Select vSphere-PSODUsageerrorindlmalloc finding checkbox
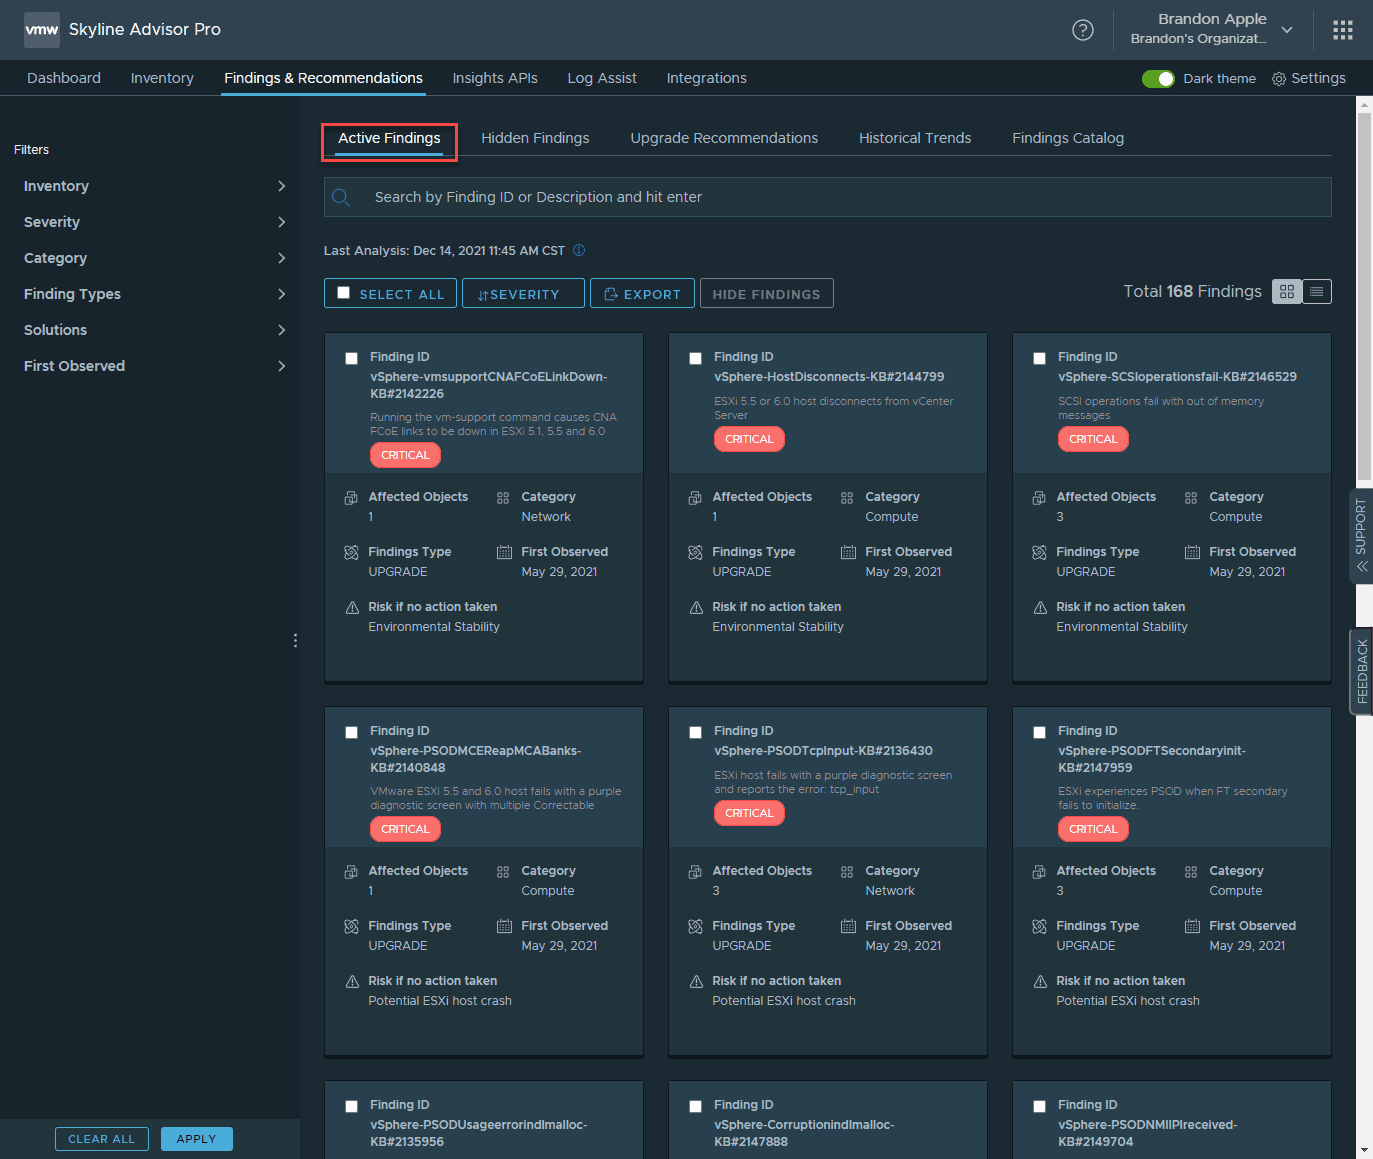Screen dimensions: 1373x1159 351,1106
